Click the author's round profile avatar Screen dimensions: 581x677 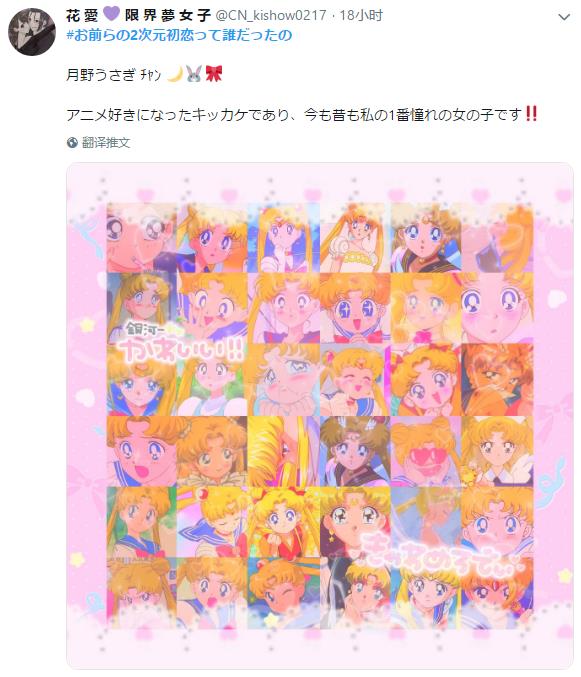[32, 32]
